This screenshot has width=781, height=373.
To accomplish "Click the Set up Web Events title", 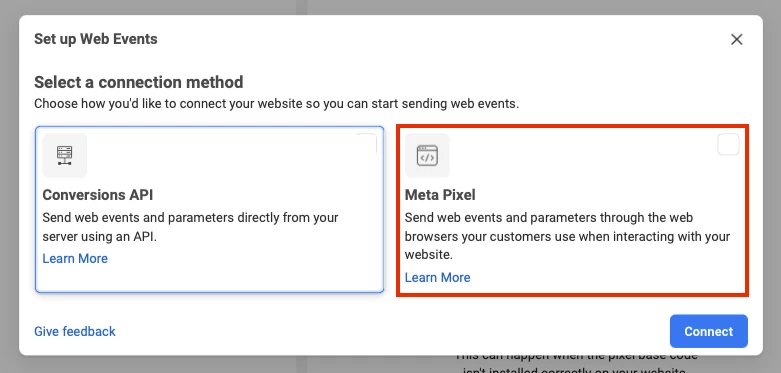I will pos(96,39).
